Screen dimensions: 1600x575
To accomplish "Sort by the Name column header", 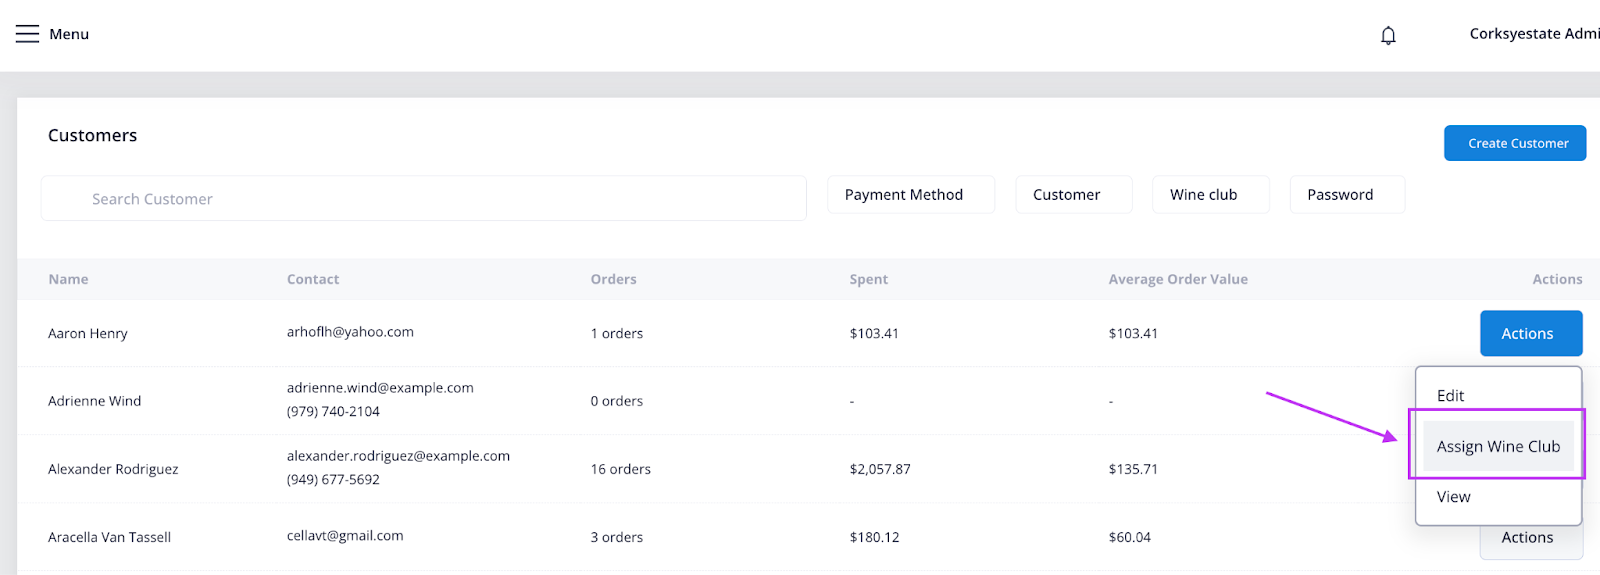I will pyautogui.click(x=68, y=280).
